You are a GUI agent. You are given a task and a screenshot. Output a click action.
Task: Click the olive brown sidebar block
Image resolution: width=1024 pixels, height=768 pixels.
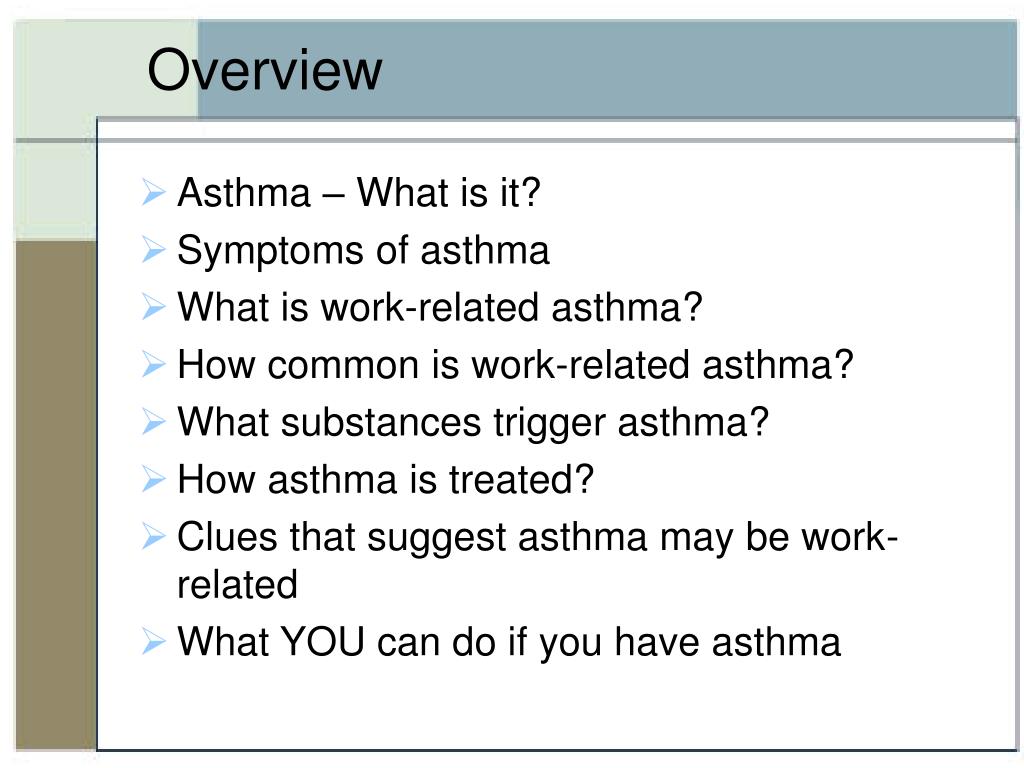pyautogui.click(x=56, y=495)
